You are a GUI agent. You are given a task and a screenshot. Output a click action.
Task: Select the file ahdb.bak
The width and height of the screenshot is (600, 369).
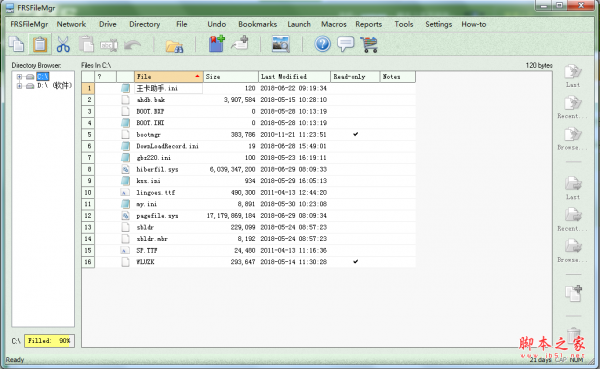[151, 100]
